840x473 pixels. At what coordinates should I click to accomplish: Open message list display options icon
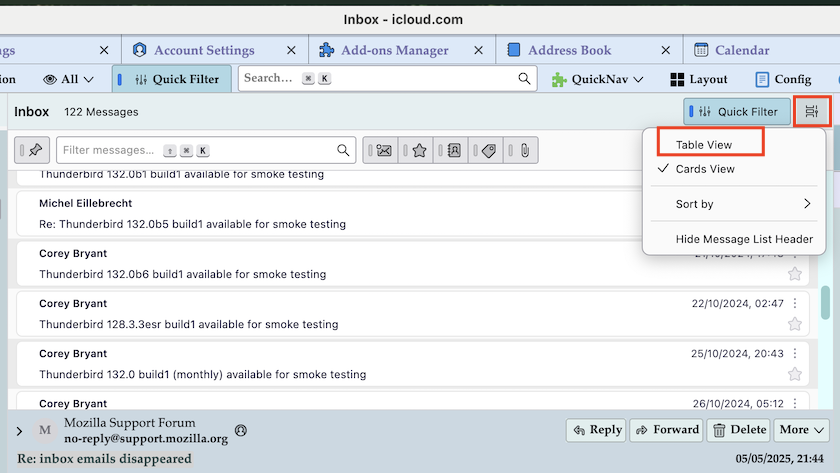pyautogui.click(x=812, y=111)
